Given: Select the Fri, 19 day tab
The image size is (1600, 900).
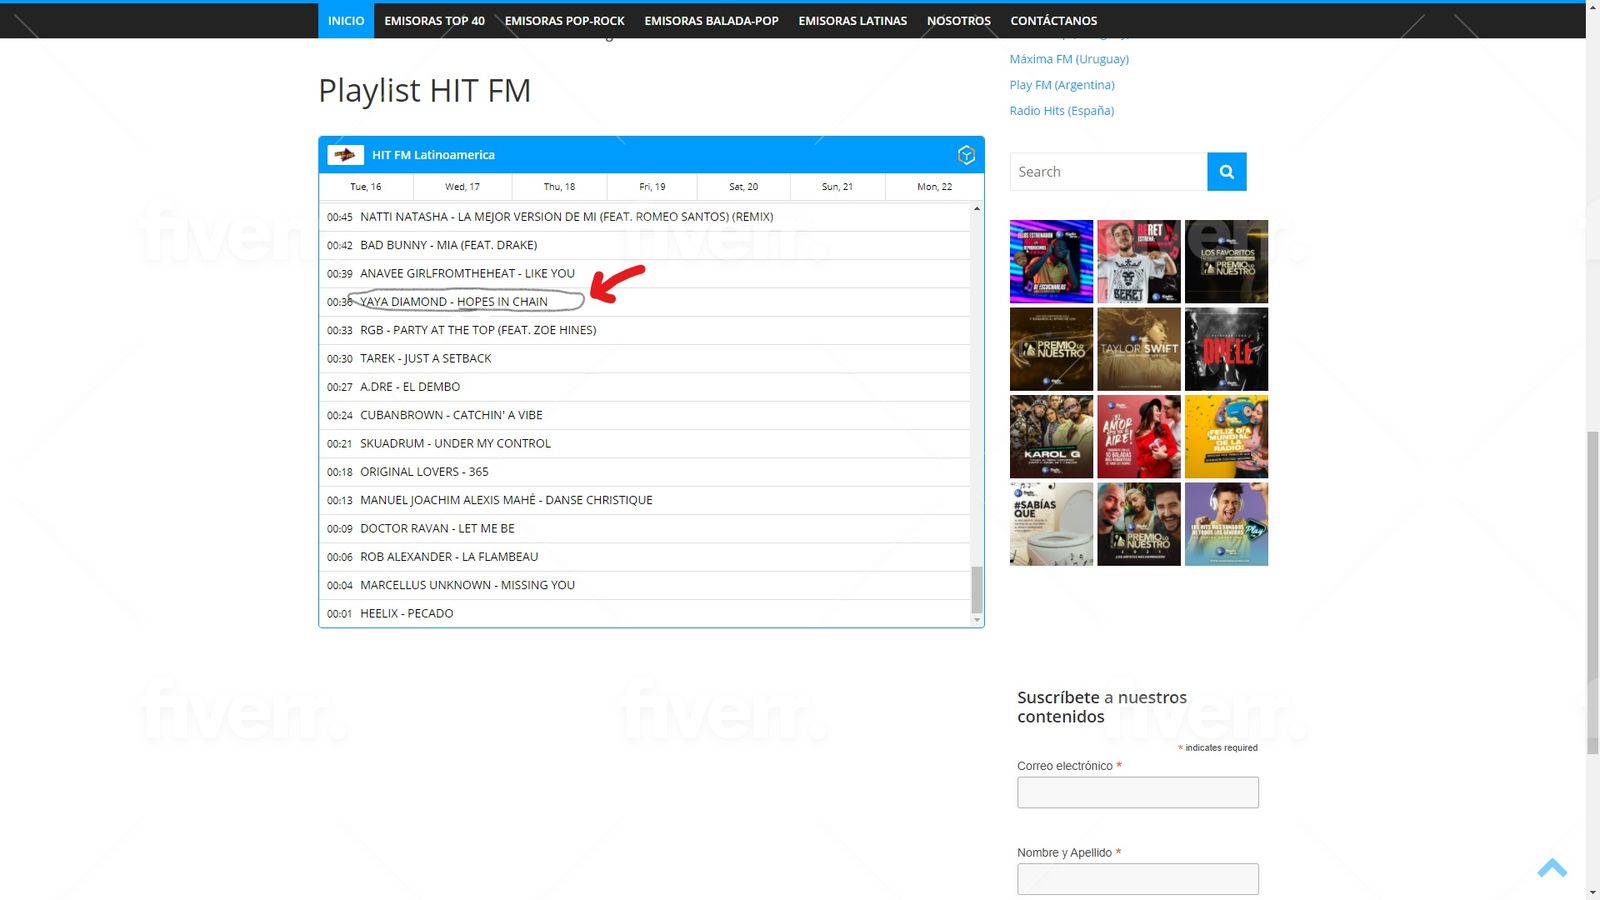Looking at the screenshot, I should coord(652,187).
